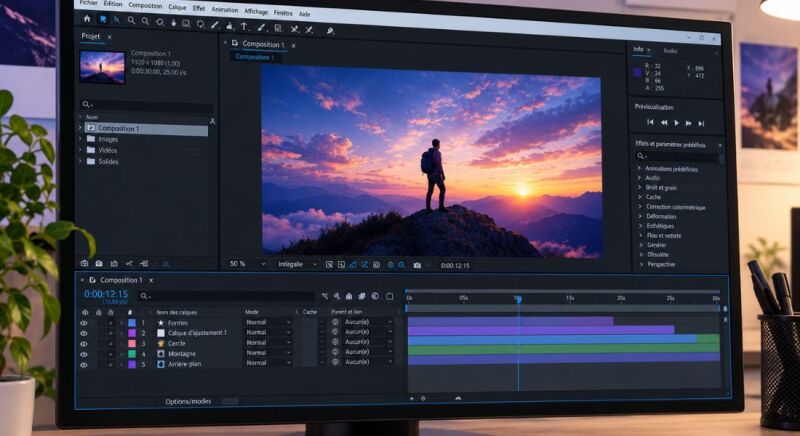Screen dimensions: 800x436
Task: Open the Intégrale resolution dropdown
Action: [297, 264]
